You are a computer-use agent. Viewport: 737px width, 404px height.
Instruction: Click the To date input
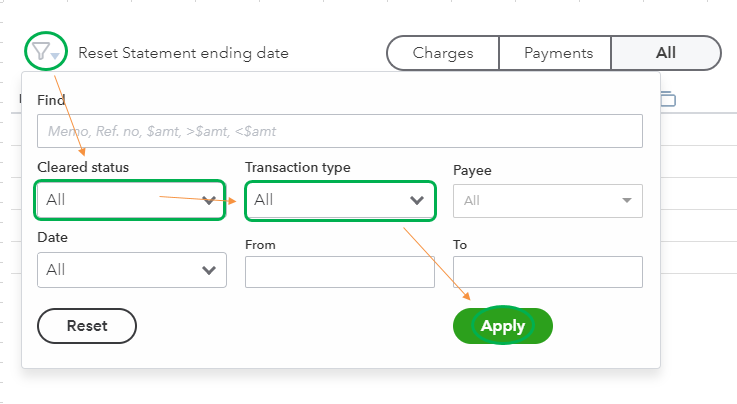pyautogui.click(x=547, y=272)
